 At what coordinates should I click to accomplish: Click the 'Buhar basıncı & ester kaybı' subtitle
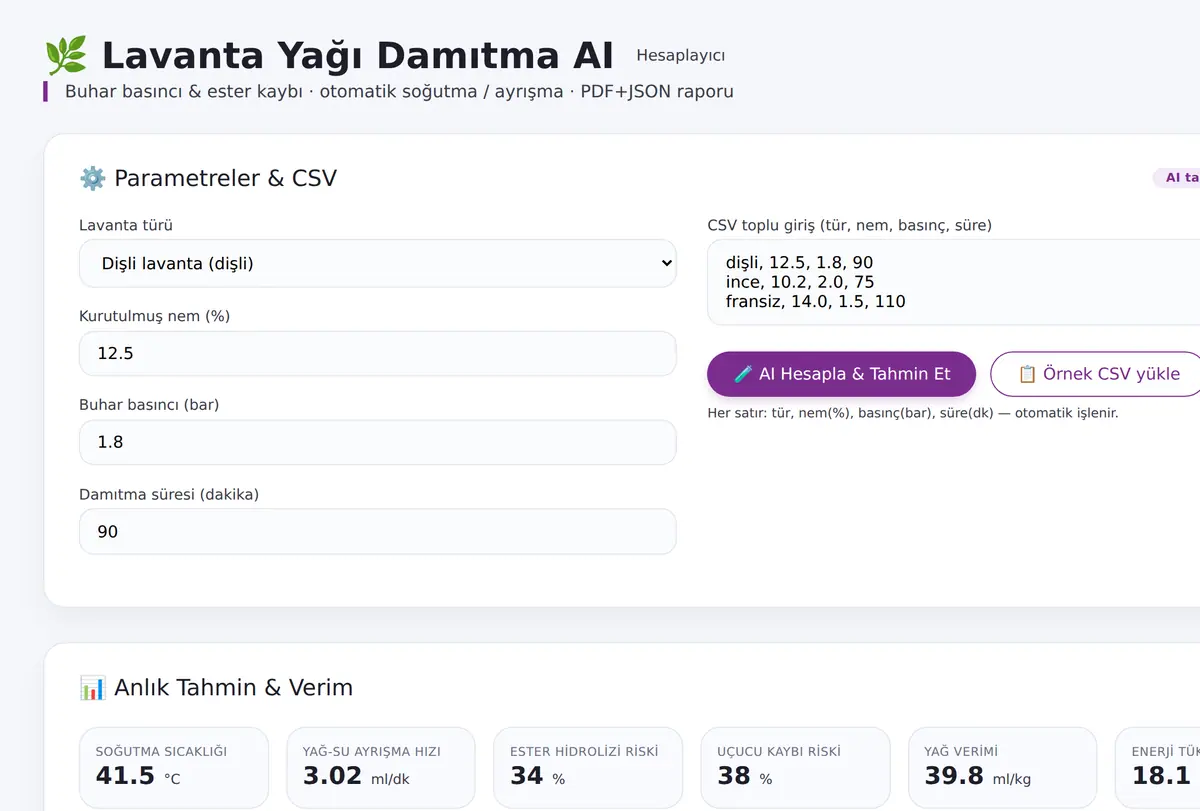click(399, 91)
